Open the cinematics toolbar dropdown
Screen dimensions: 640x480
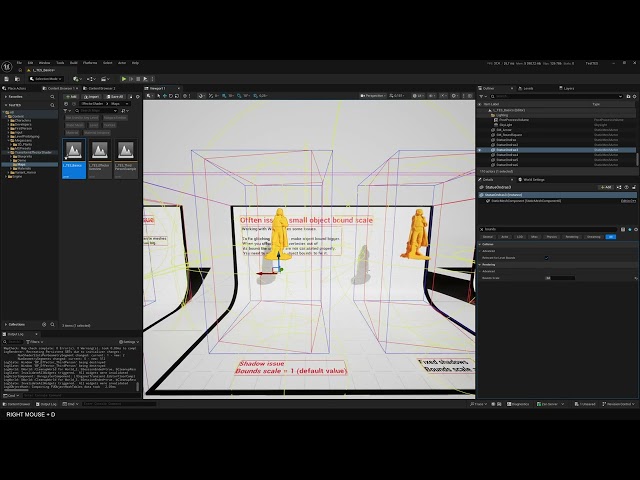click(105, 79)
